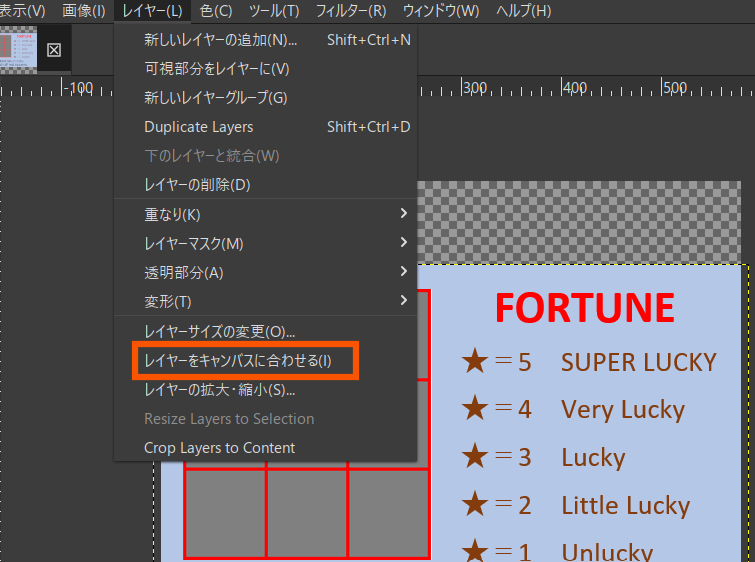The width and height of the screenshot is (755, 562).
Task: Open the 色(C) menu in menu bar
Action: (215, 11)
